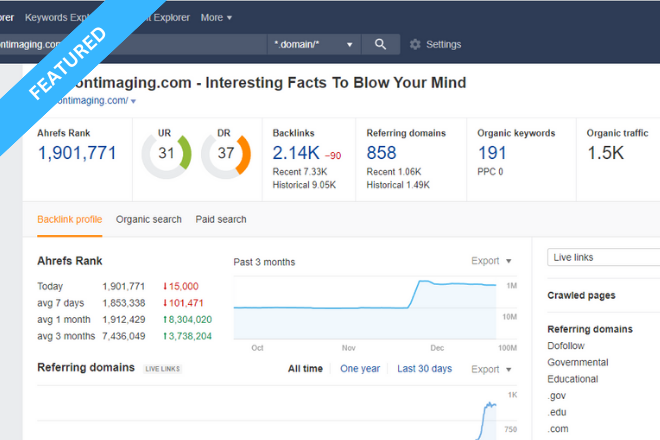Open the Live links dropdown
This screenshot has width=660, height=440.
pyautogui.click(x=603, y=257)
